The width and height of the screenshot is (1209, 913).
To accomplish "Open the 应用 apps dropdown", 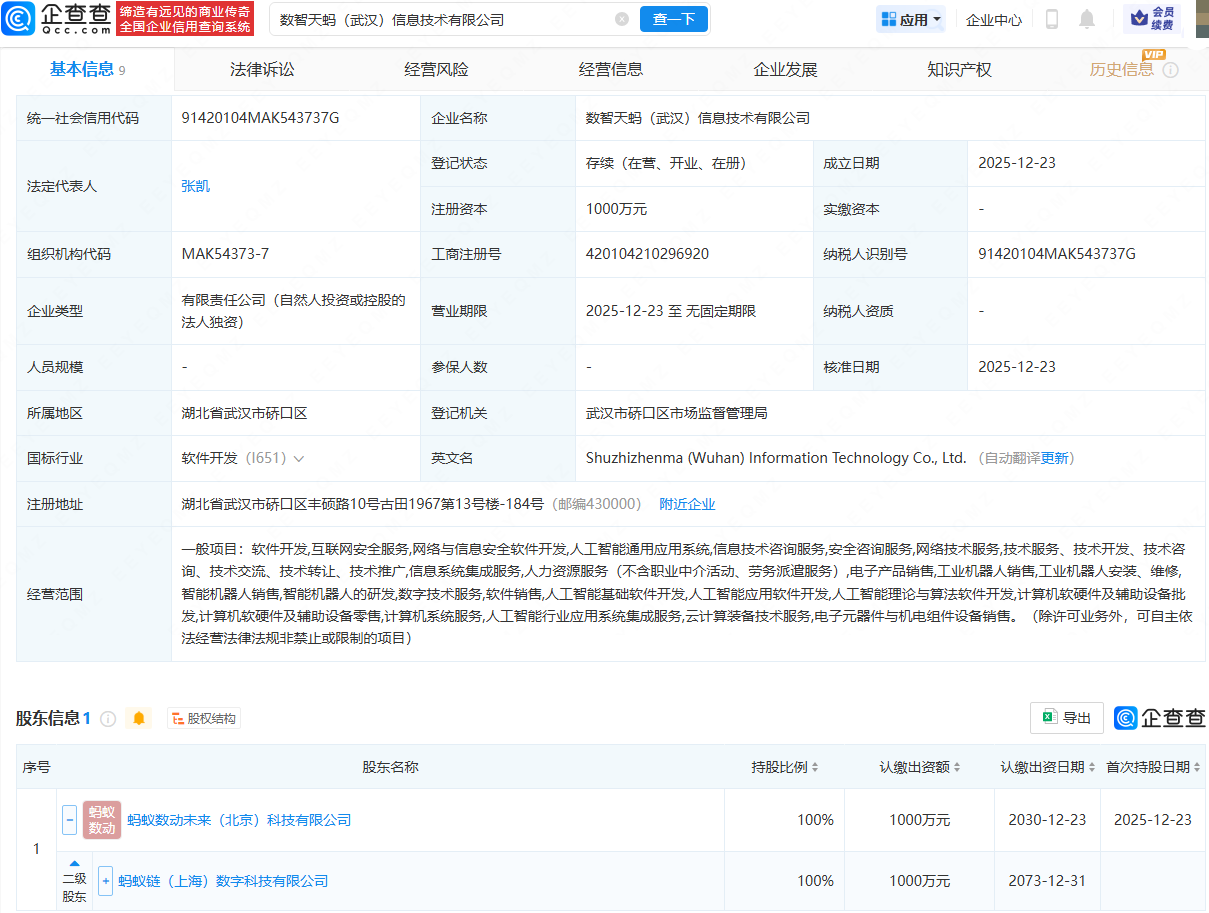I will click(911, 19).
